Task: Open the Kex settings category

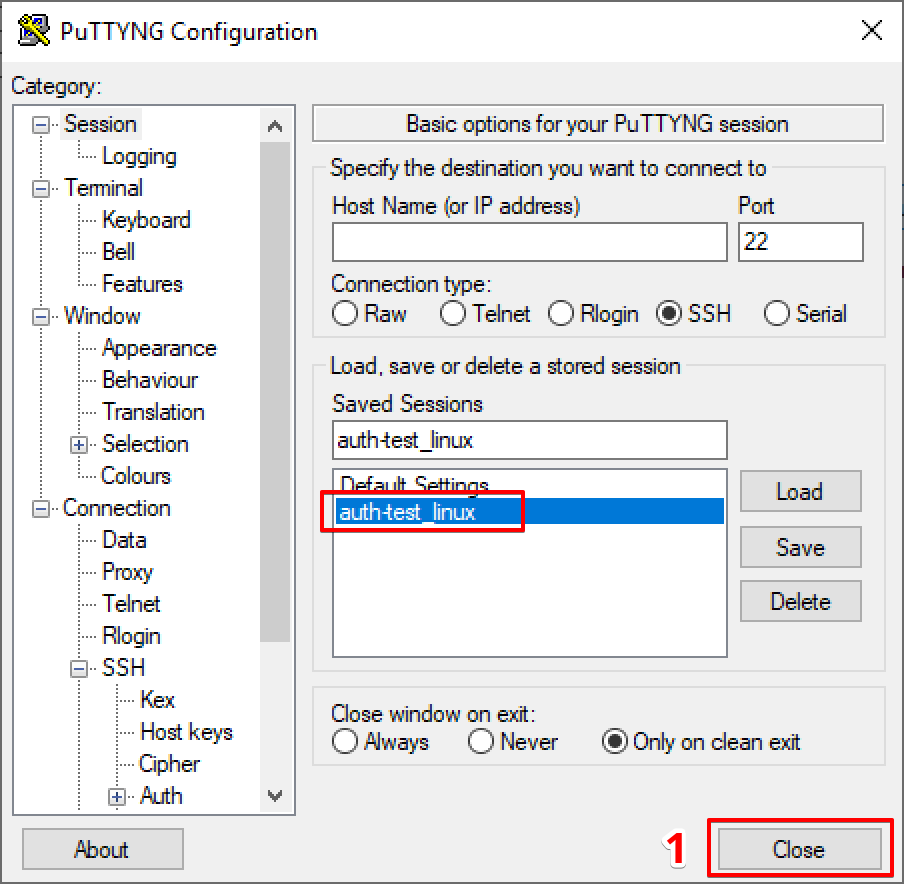Action: coord(157,699)
